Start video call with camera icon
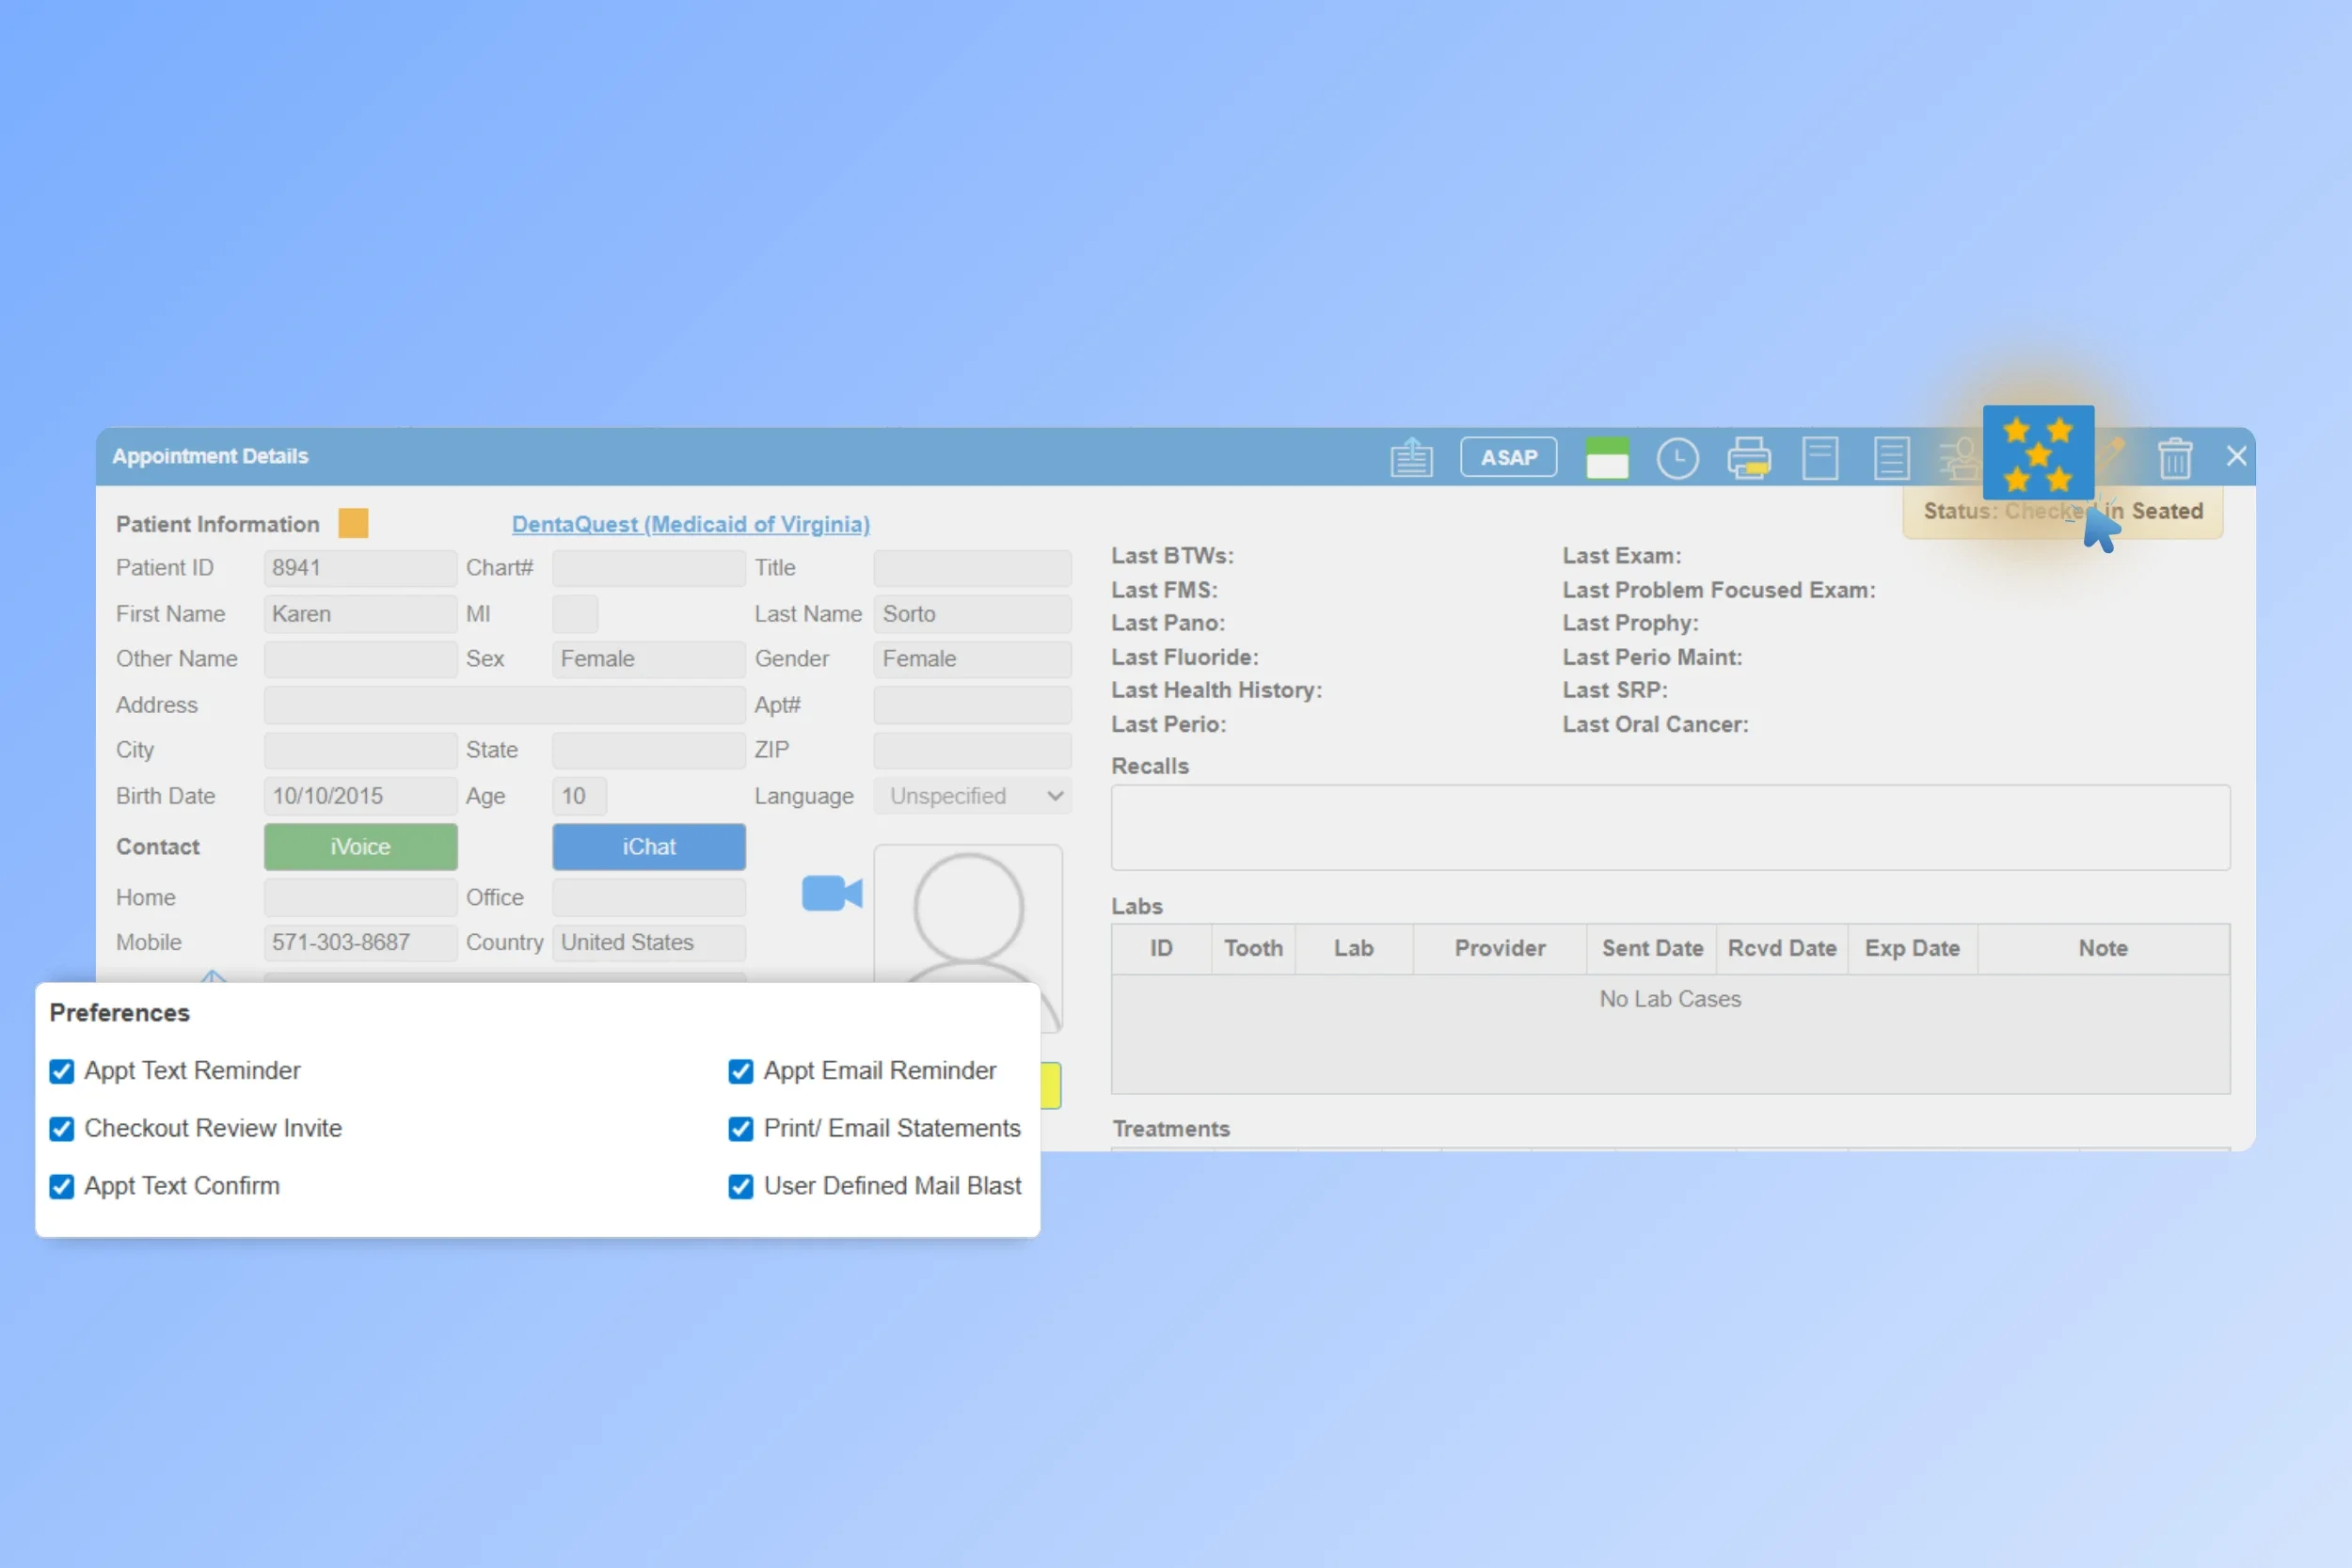2352x1568 pixels. (831, 893)
